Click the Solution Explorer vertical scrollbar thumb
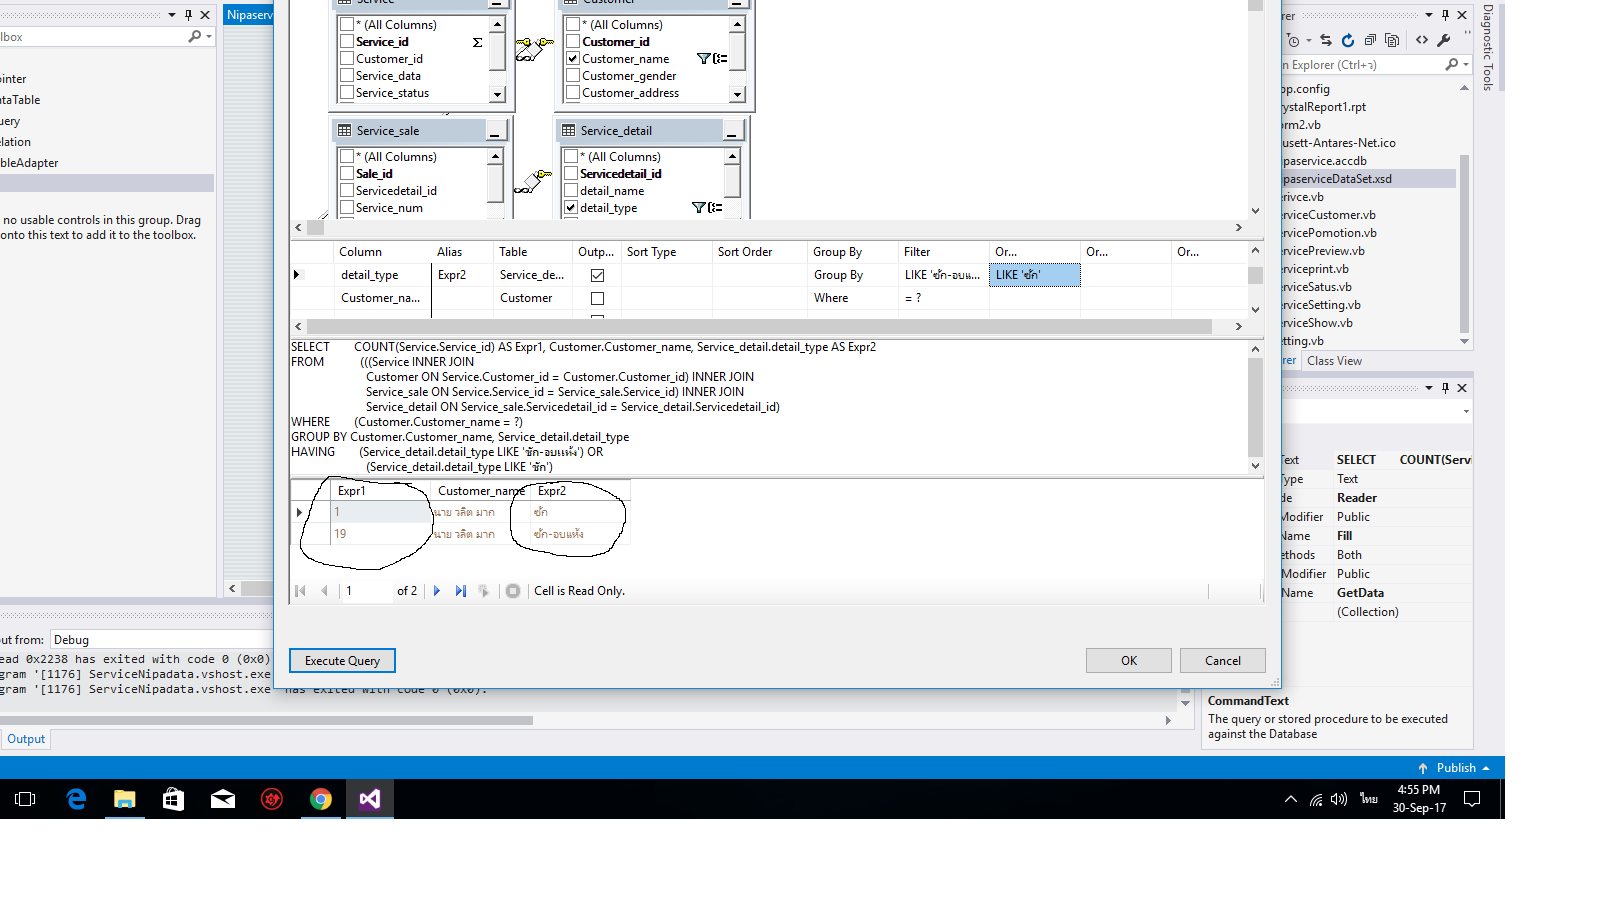This screenshot has width=1600, height=900. pyautogui.click(x=1465, y=243)
